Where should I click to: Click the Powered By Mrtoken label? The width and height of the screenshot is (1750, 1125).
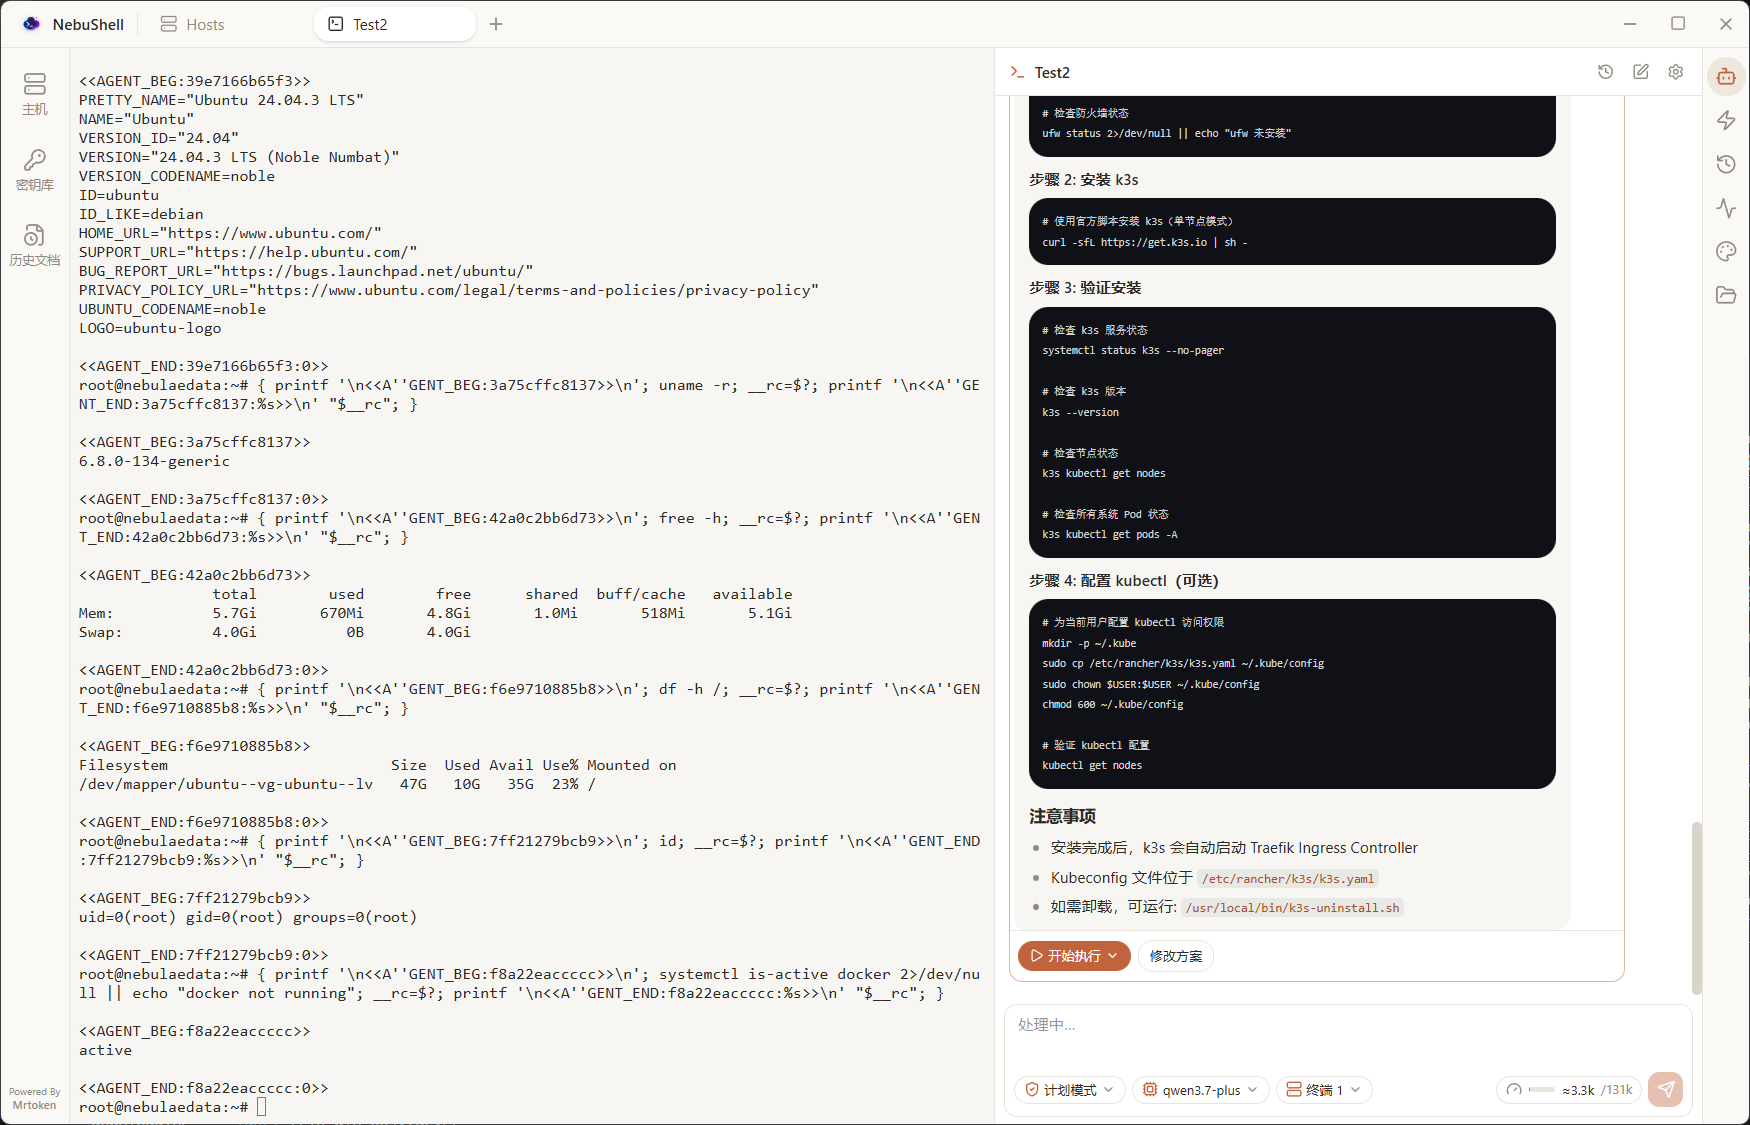click(35, 1099)
